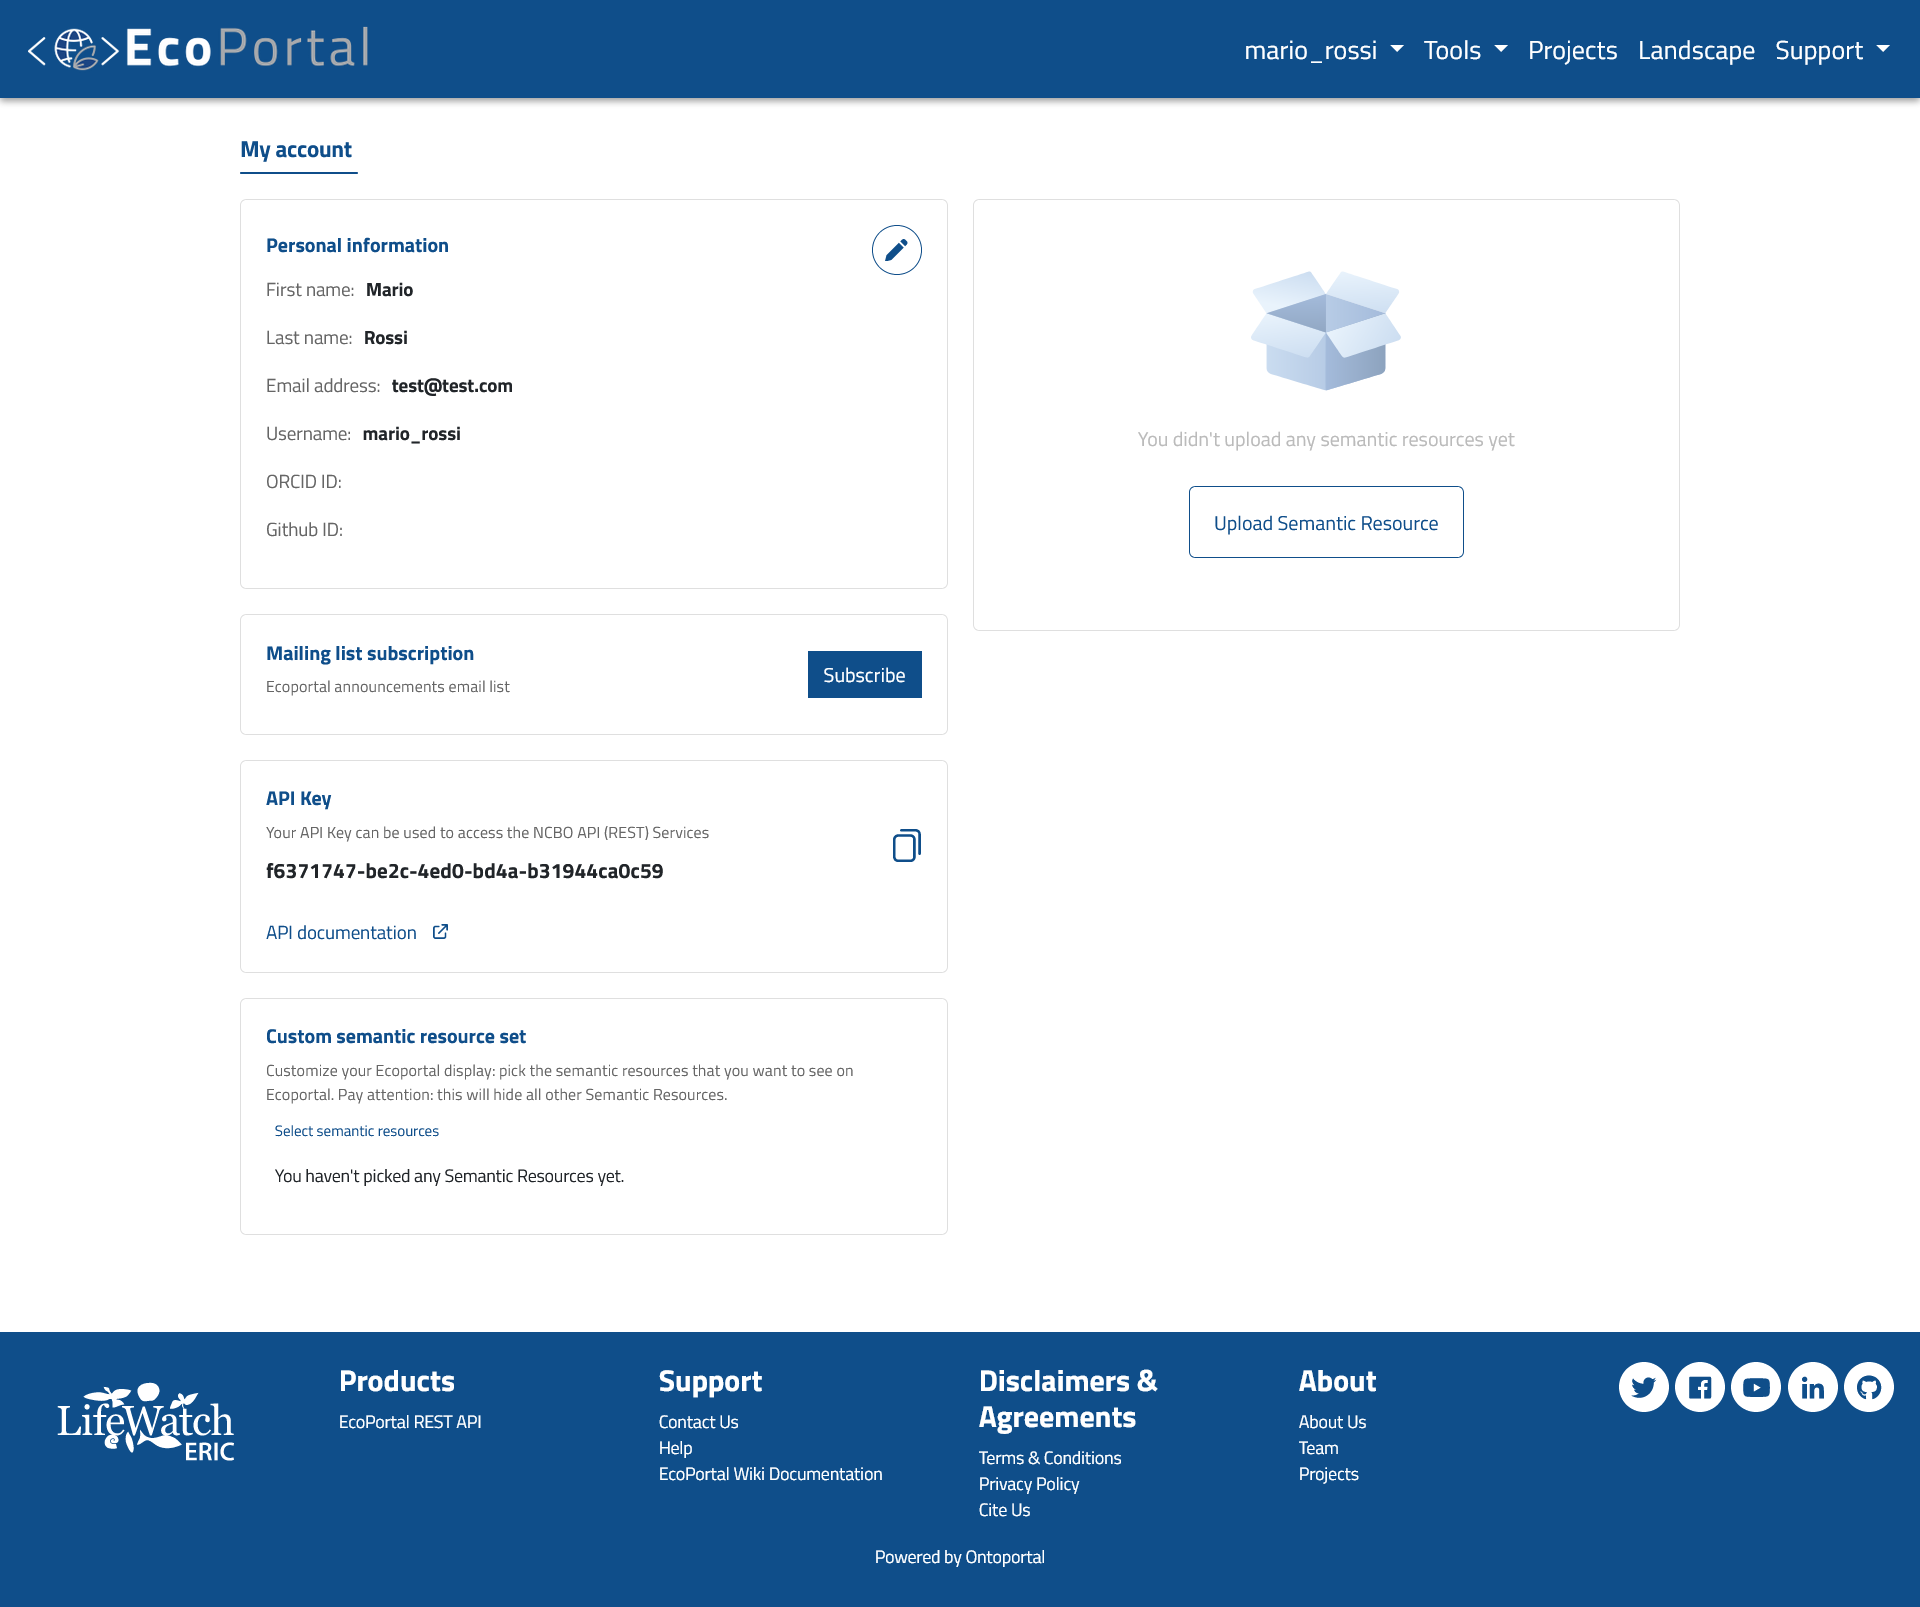1920x1607 pixels.
Task: Click the pencil edit personal information icon
Action: [896, 250]
